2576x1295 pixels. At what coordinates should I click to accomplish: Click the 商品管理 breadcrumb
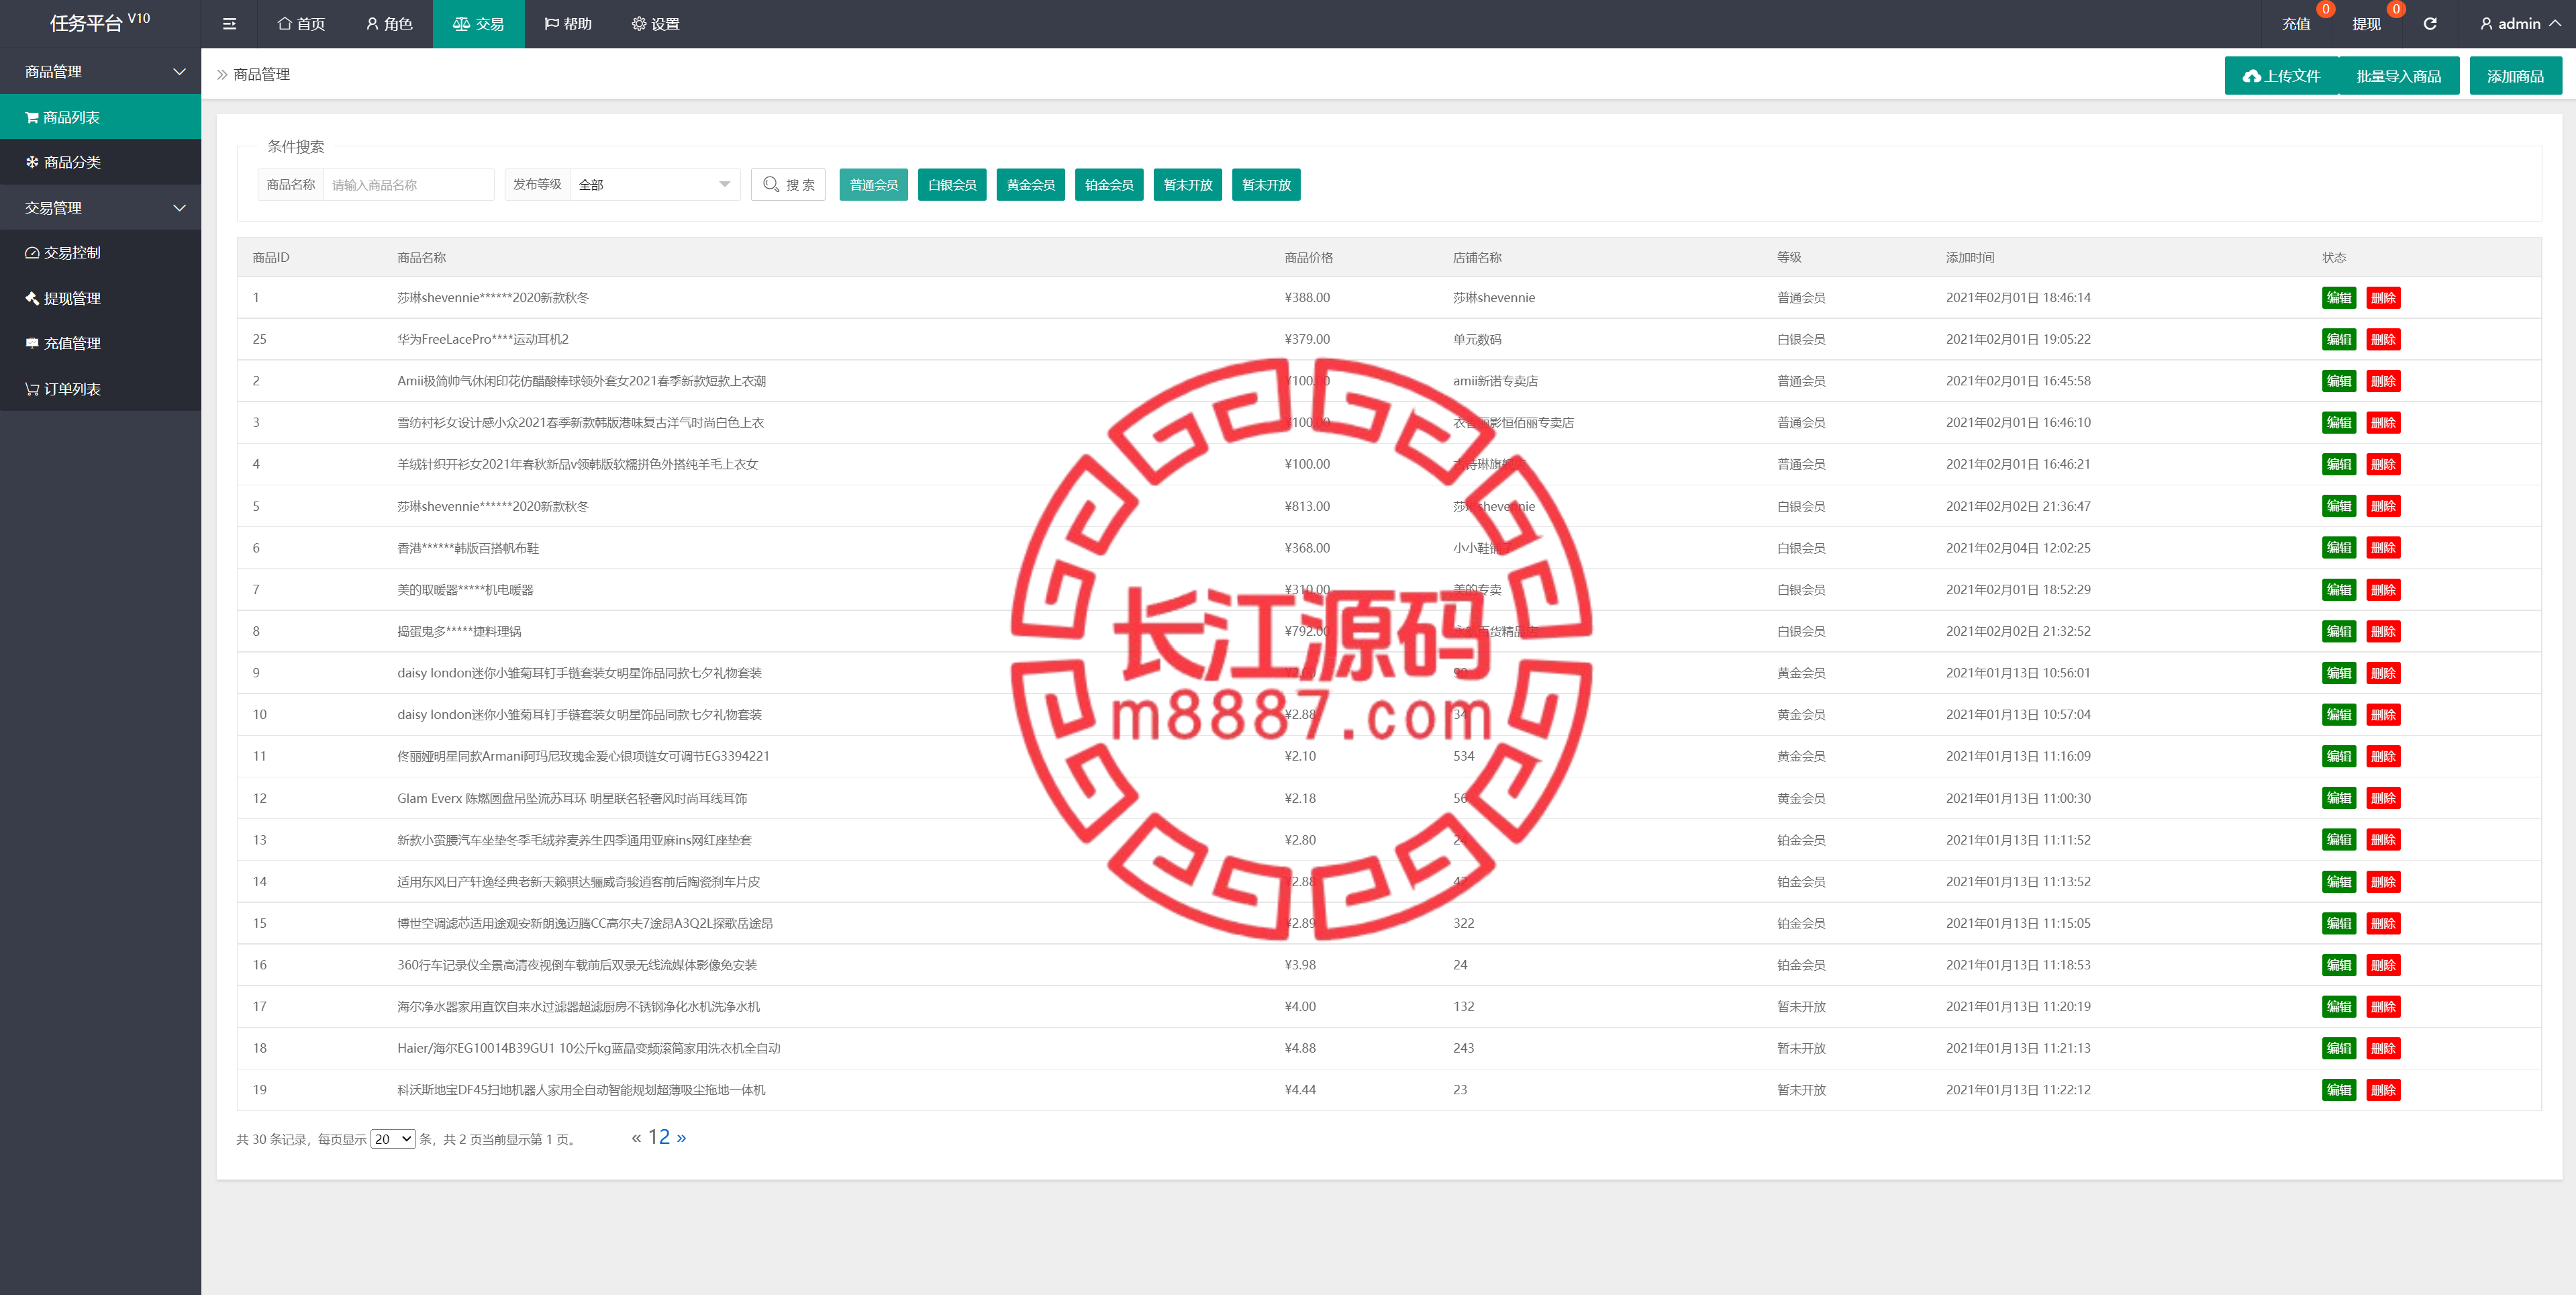tap(261, 74)
